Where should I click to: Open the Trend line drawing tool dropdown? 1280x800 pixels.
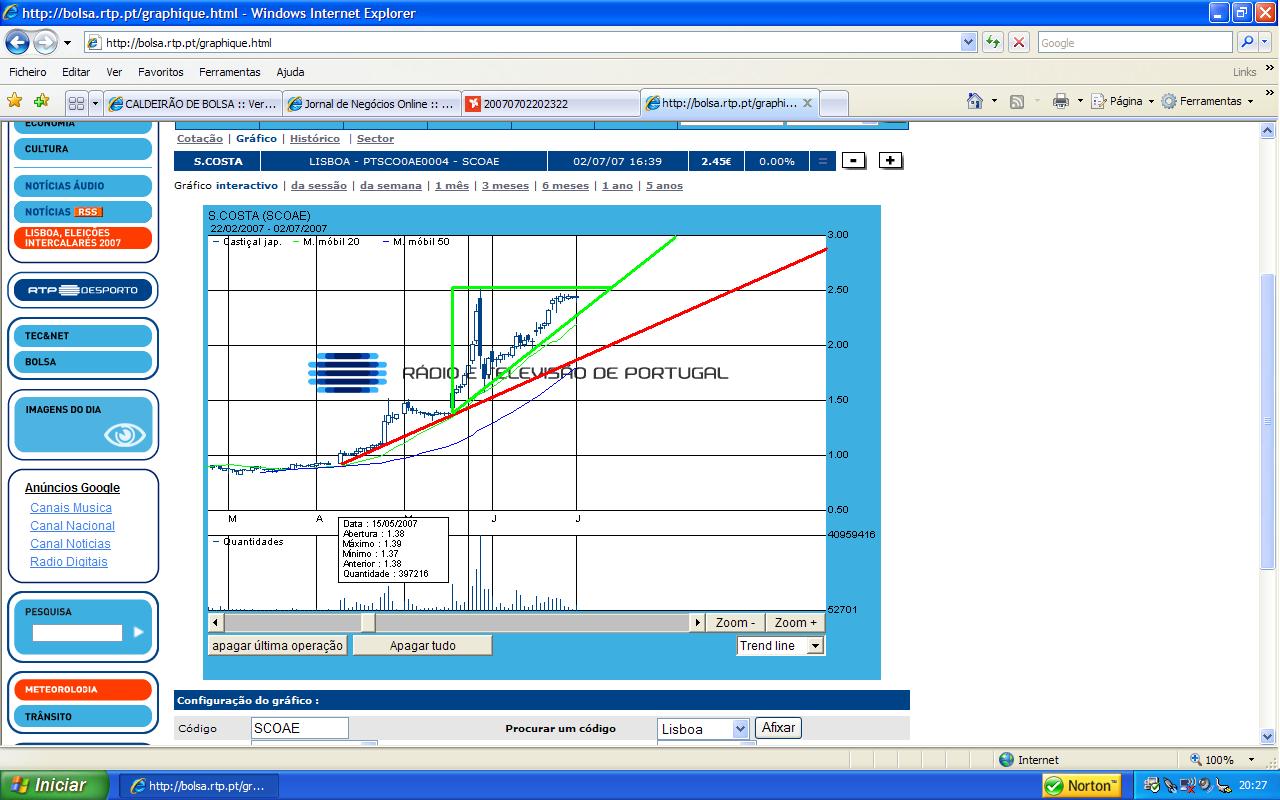(x=780, y=646)
